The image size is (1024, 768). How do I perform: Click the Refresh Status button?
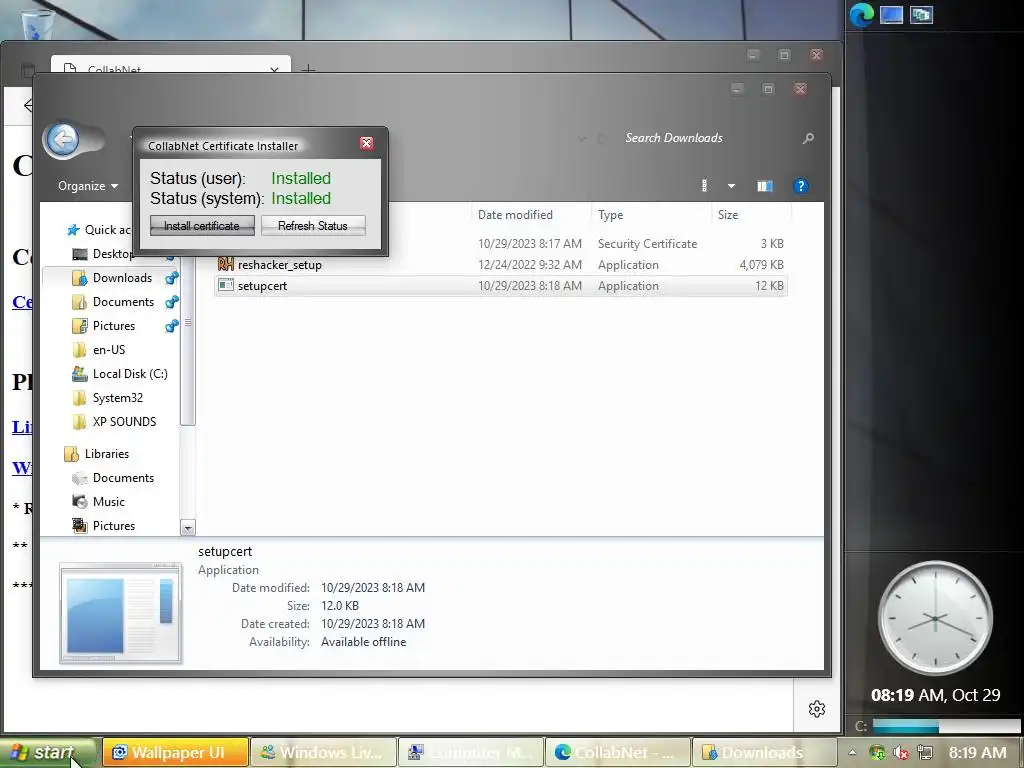click(313, 225)
